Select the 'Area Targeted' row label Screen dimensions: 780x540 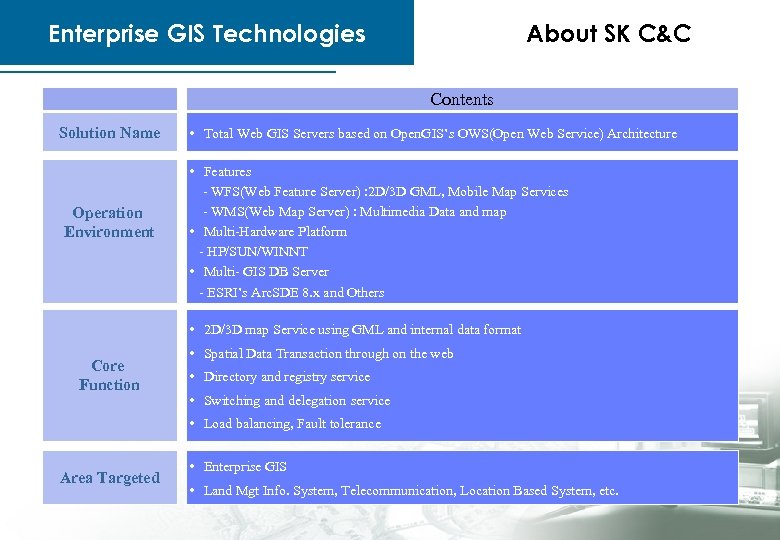[x=110, y=477]
